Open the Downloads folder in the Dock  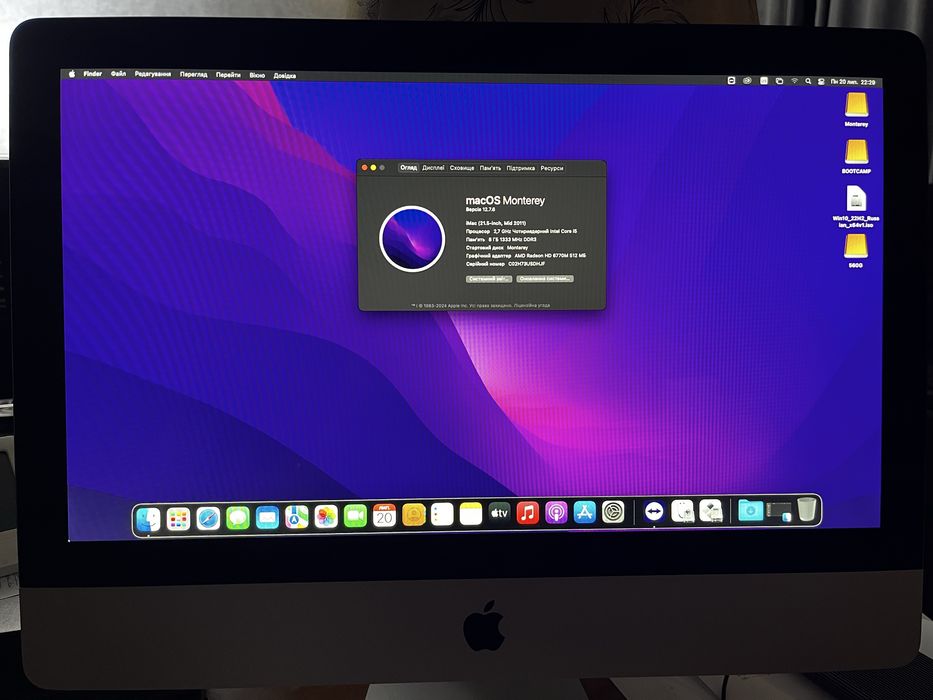(x=750, y=510)
